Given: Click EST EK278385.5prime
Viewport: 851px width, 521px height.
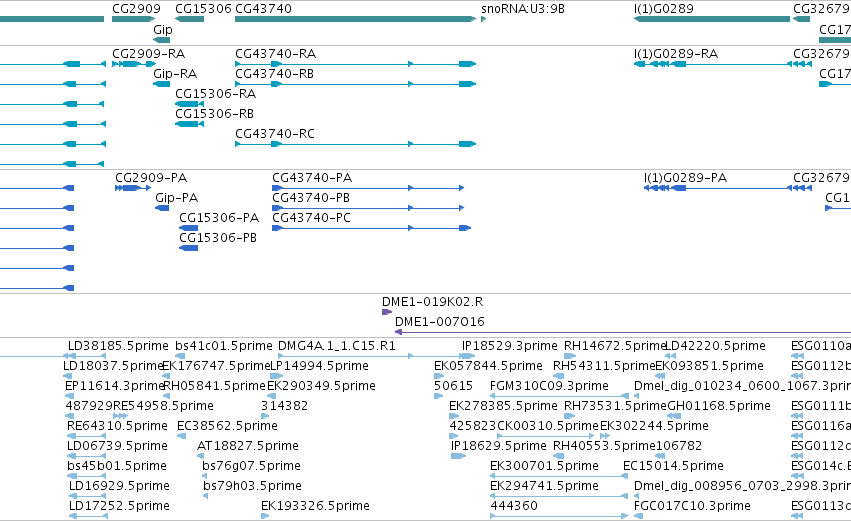Looking at the screenshot, I should coord(503,406).
